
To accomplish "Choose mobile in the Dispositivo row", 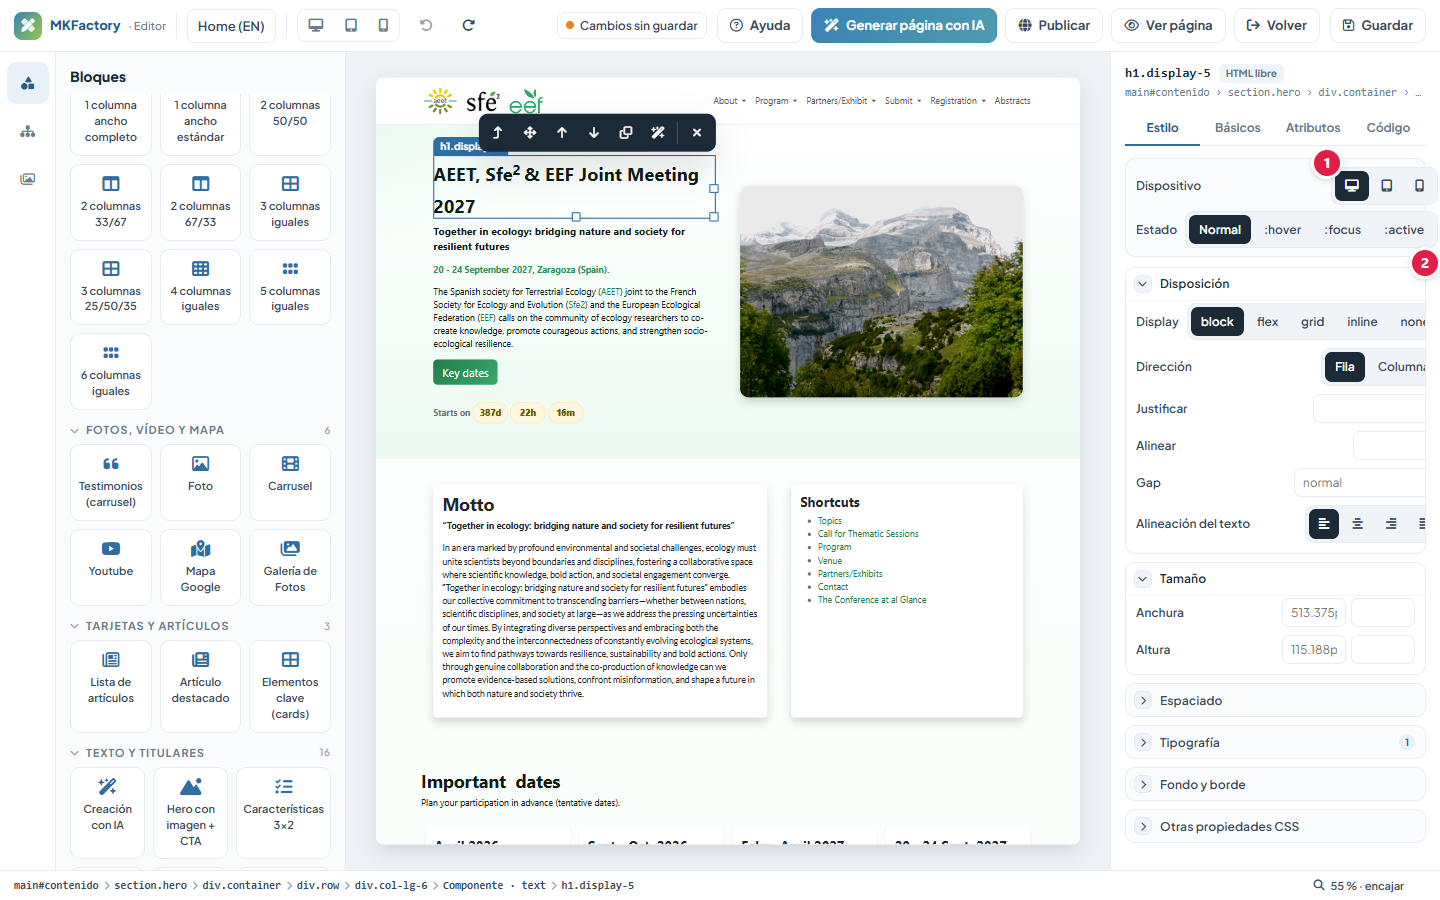I will pyautogui.click(x=1419, y=185).
